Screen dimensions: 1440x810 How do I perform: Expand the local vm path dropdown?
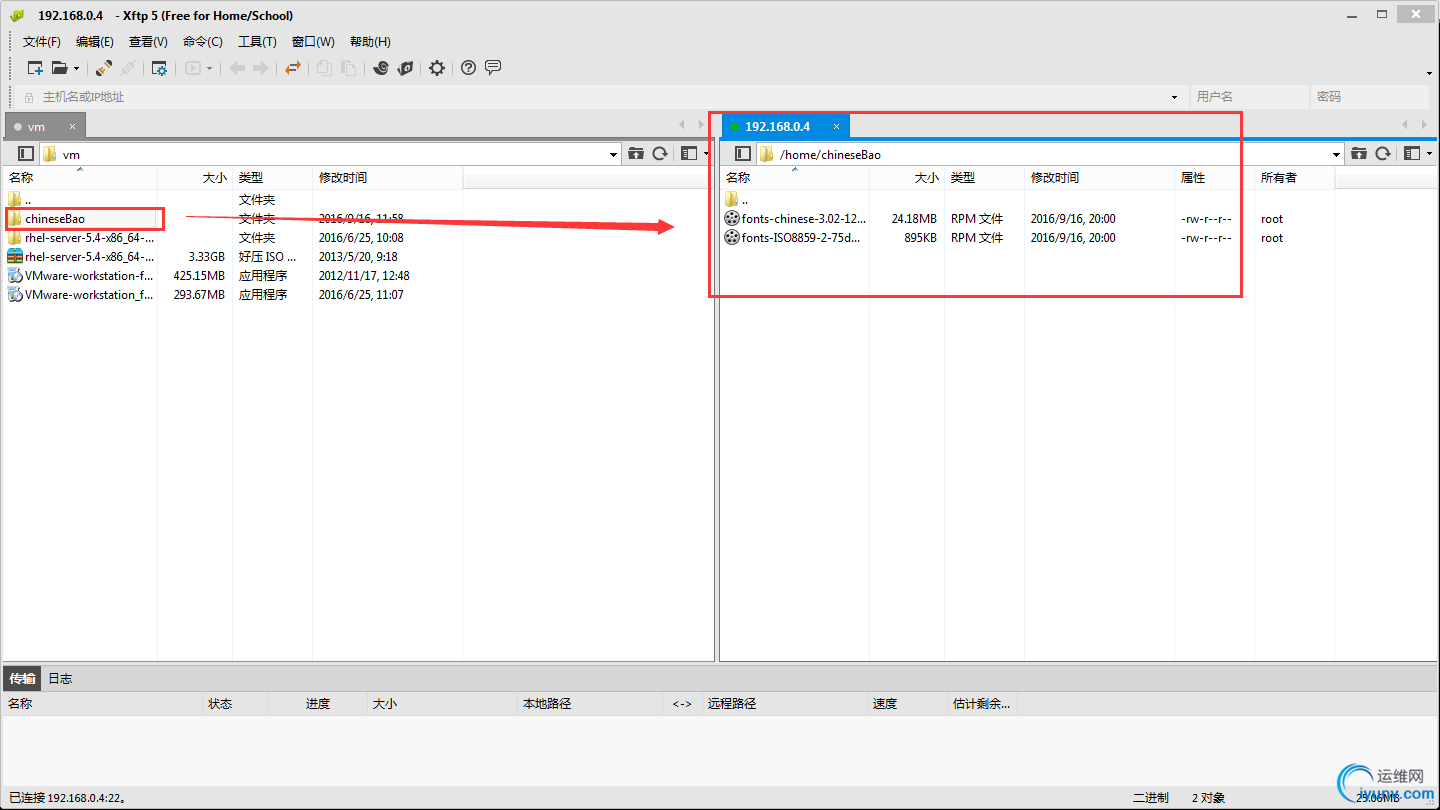pos(614,155)
